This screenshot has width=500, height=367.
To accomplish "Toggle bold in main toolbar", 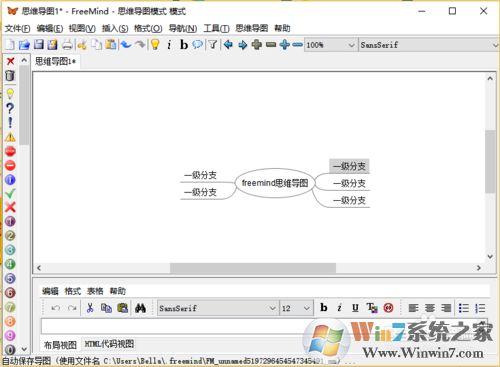I will [184, 44].
